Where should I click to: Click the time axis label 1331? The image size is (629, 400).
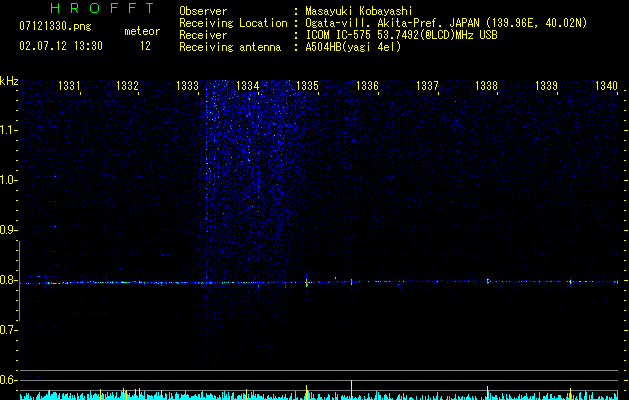point(69,86)
